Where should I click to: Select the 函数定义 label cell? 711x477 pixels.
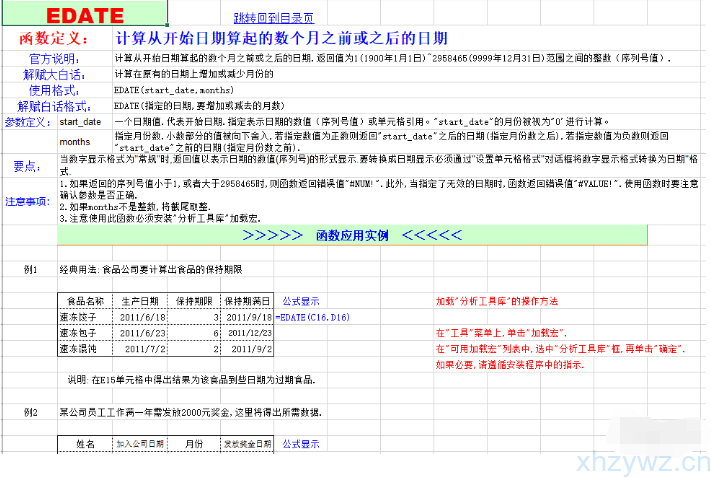pyautogui.click(x=56, y=38)
